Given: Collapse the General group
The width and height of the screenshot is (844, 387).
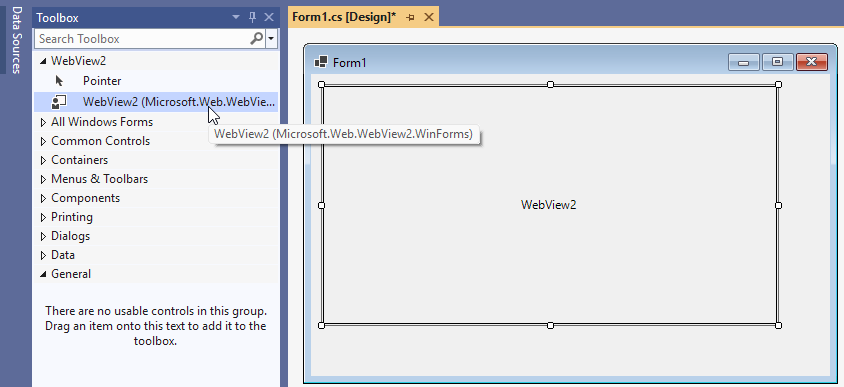Looking at the screenshot, I should pyautogui.click(x=43, y=274).
